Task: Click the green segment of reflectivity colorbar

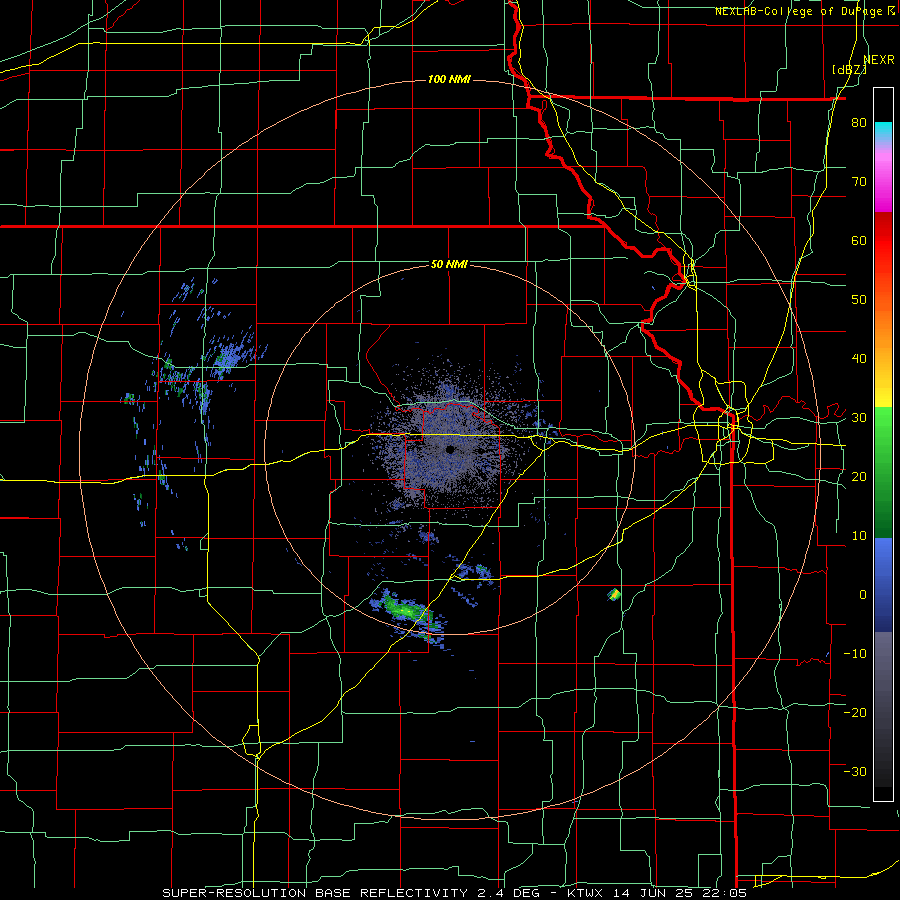Action: pyautogui.click(x=883, y=472)
